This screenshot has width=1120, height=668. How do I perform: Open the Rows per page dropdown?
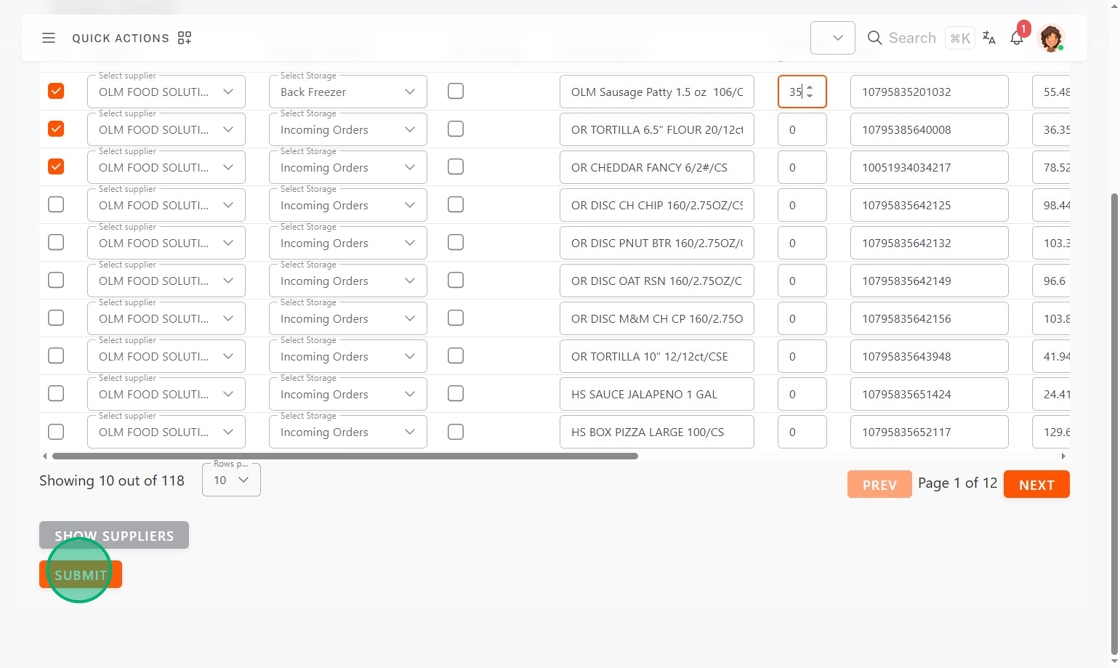(x=231, y=480)
